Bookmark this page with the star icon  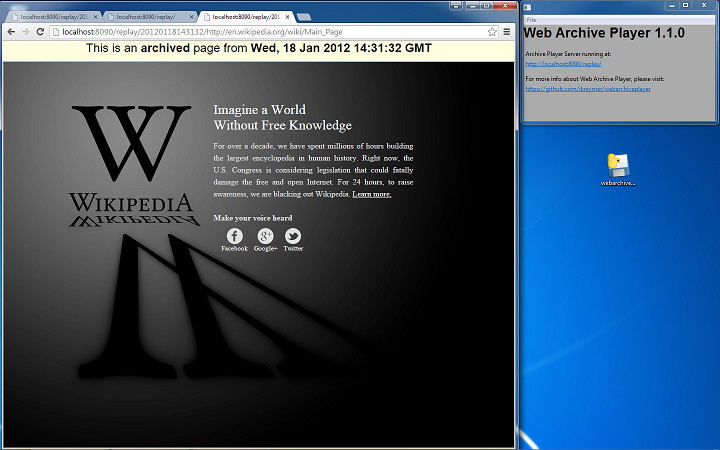tap(492, 32)
